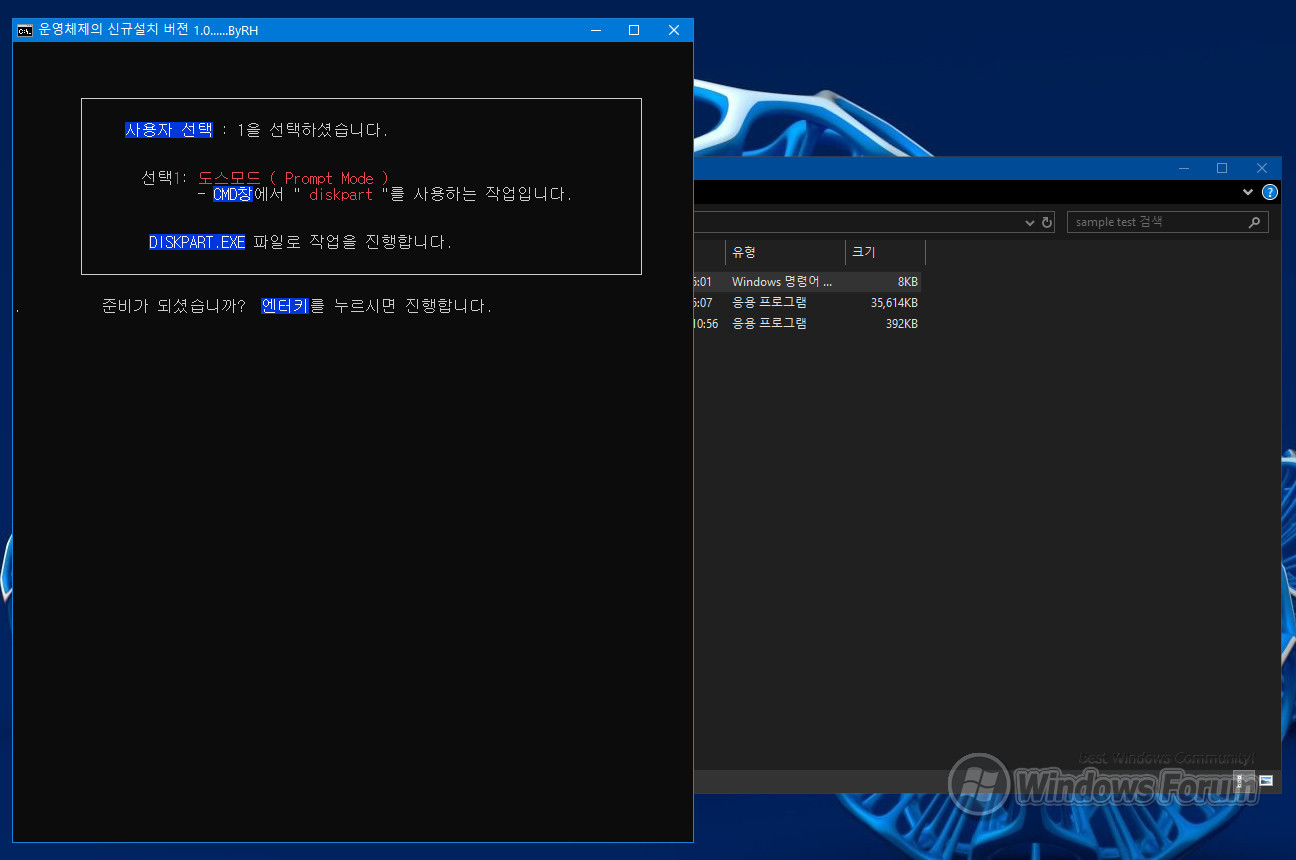Click the 'sample test 검색' search box
Screen dimensions: 1296x860
[1167, 222]
